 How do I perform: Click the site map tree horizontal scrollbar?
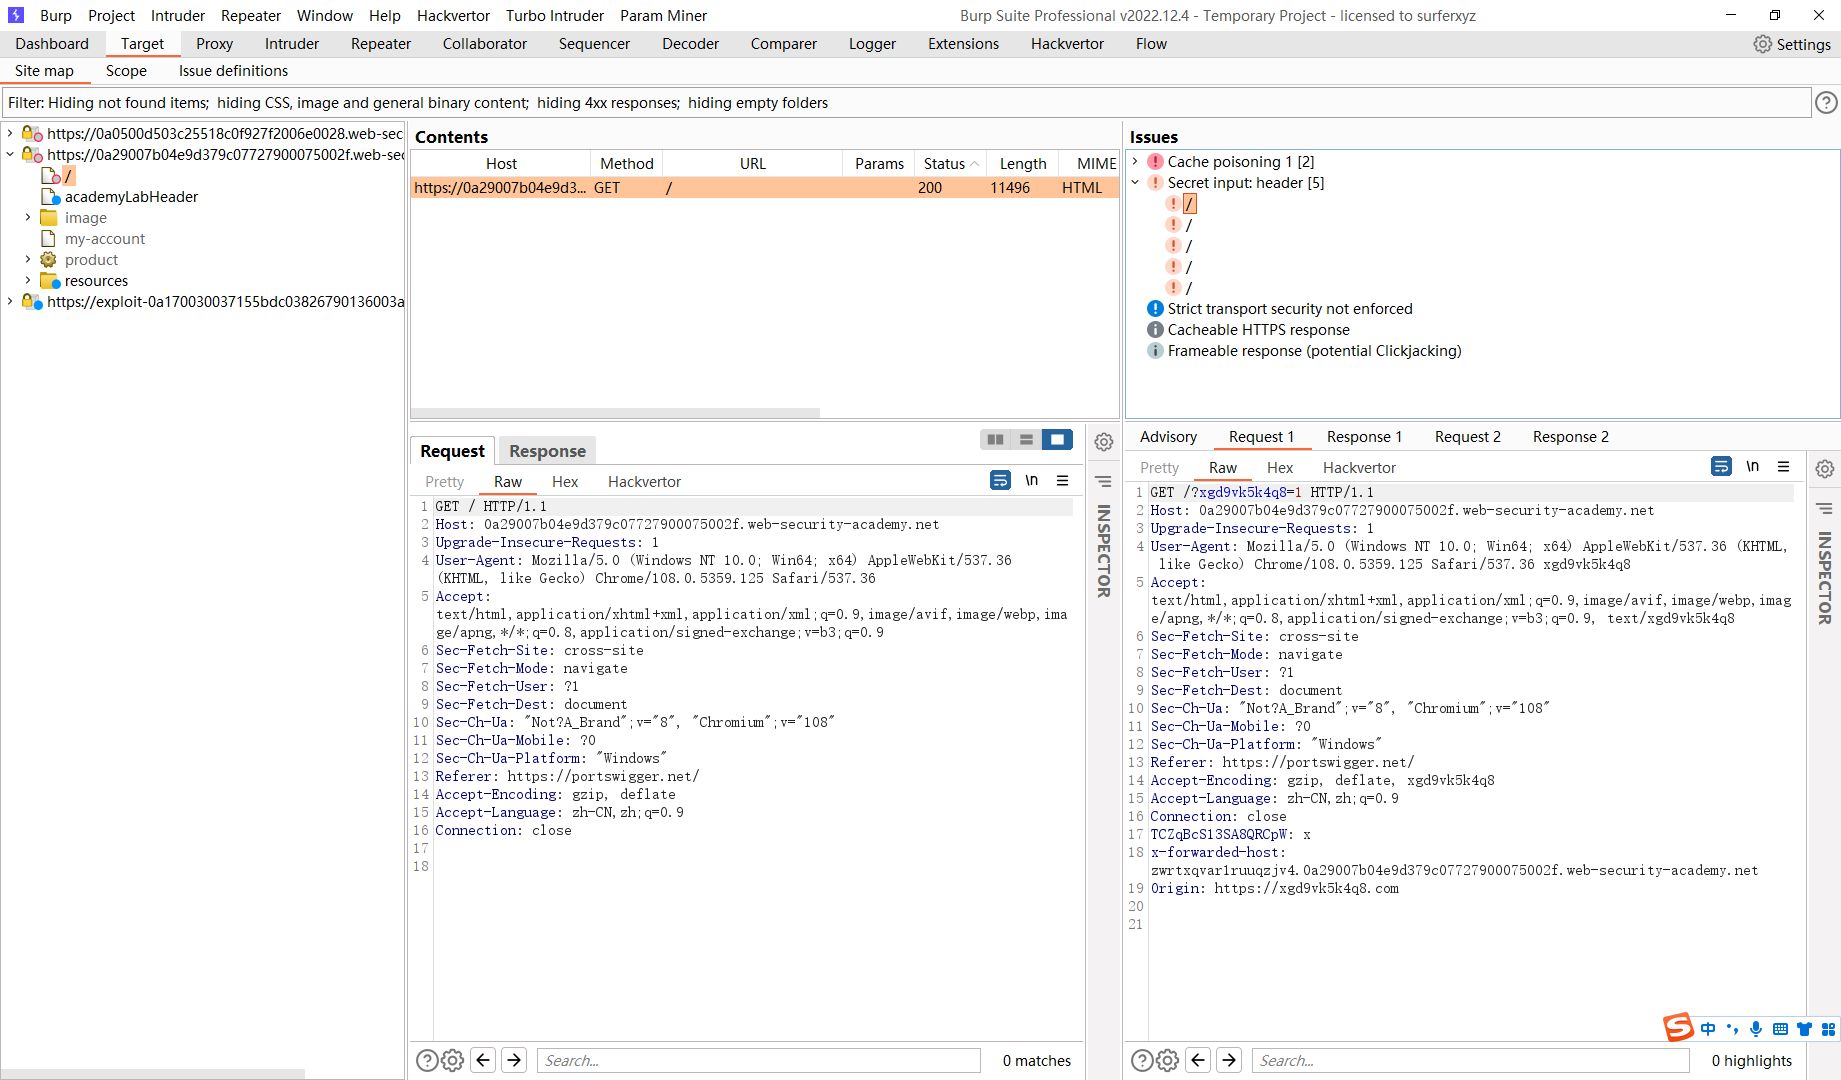click(x=153, y=1074)
